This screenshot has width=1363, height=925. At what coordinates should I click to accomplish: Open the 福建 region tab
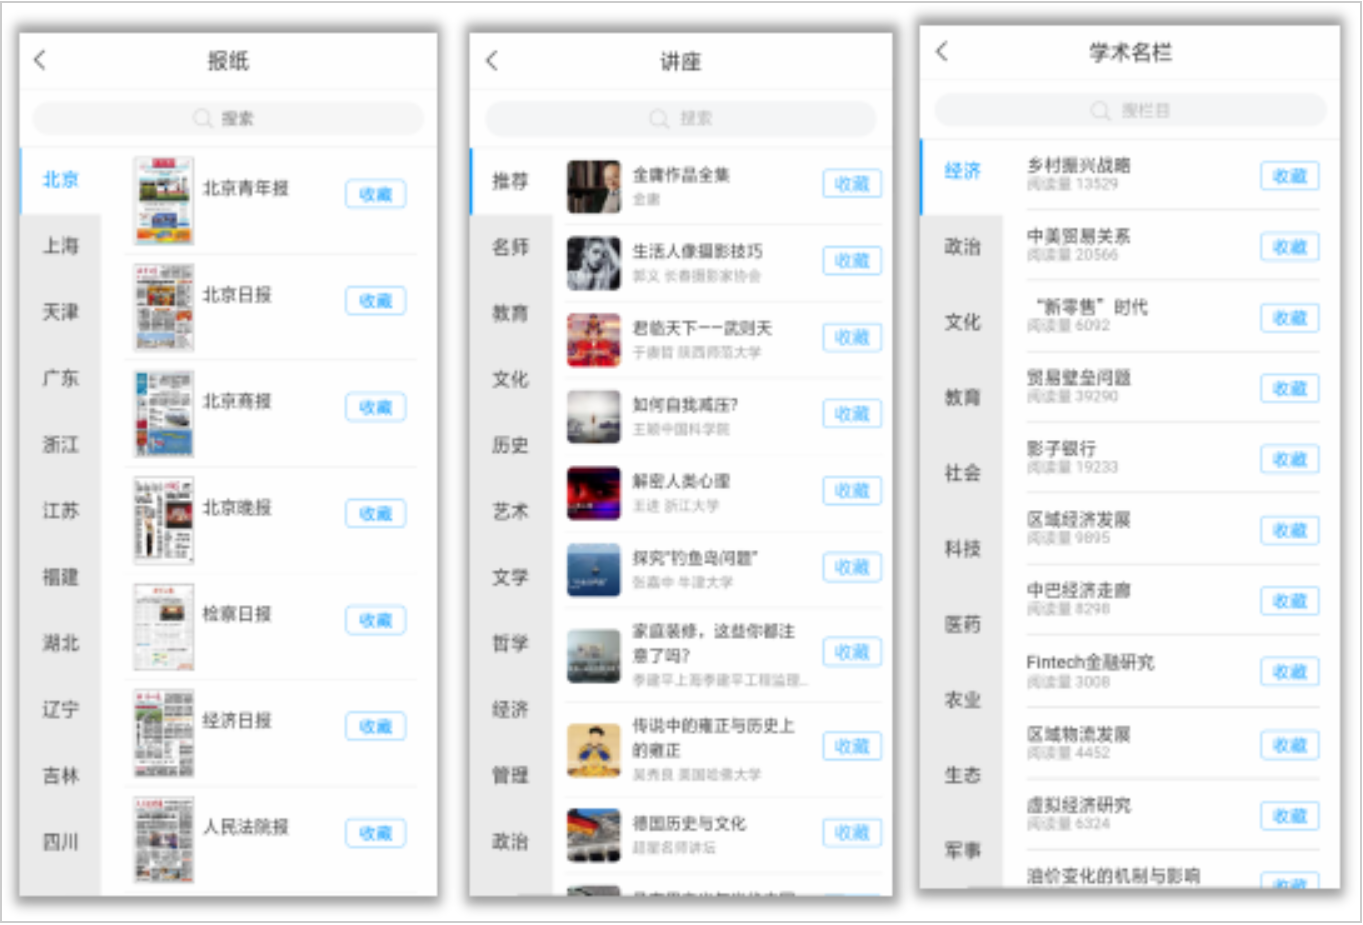pyautogui.click(x=60, y=577)
